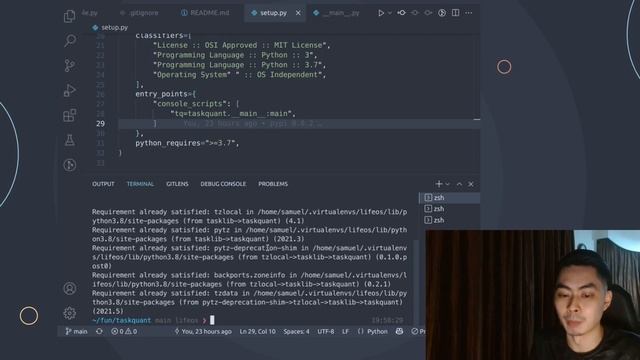Open the Extensions view
This screenshot has height=360, width=640.
[69, 115]
